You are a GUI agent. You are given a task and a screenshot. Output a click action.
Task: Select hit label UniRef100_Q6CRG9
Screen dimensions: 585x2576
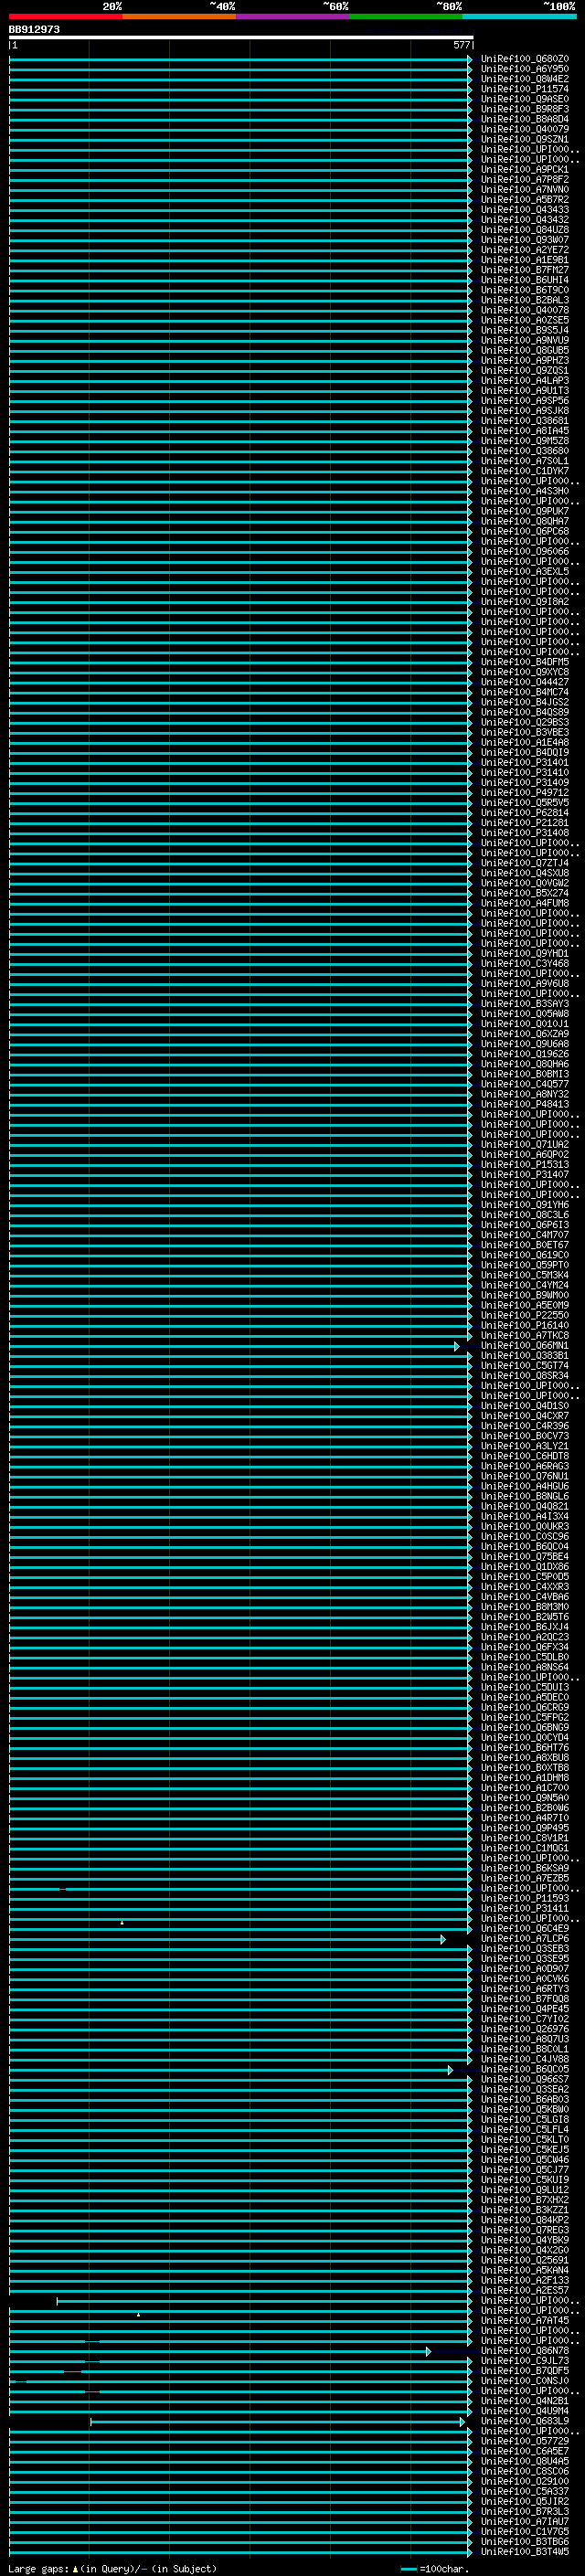tap(525, 1708)
